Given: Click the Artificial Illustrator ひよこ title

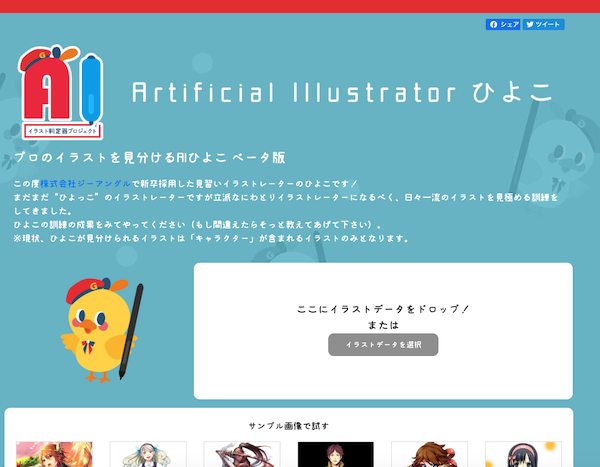Looking at the screenshot, I should click(342, 92).
